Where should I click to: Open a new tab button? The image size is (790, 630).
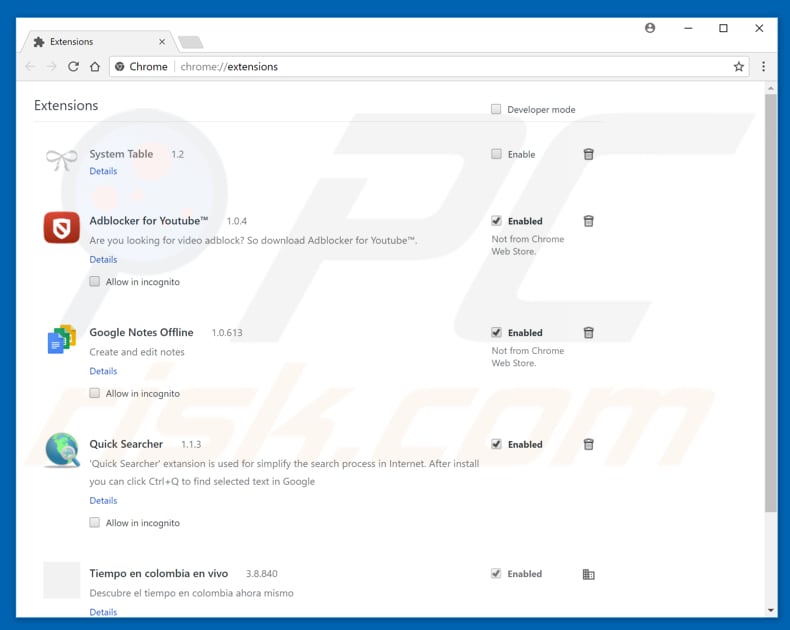coord(191,42)
